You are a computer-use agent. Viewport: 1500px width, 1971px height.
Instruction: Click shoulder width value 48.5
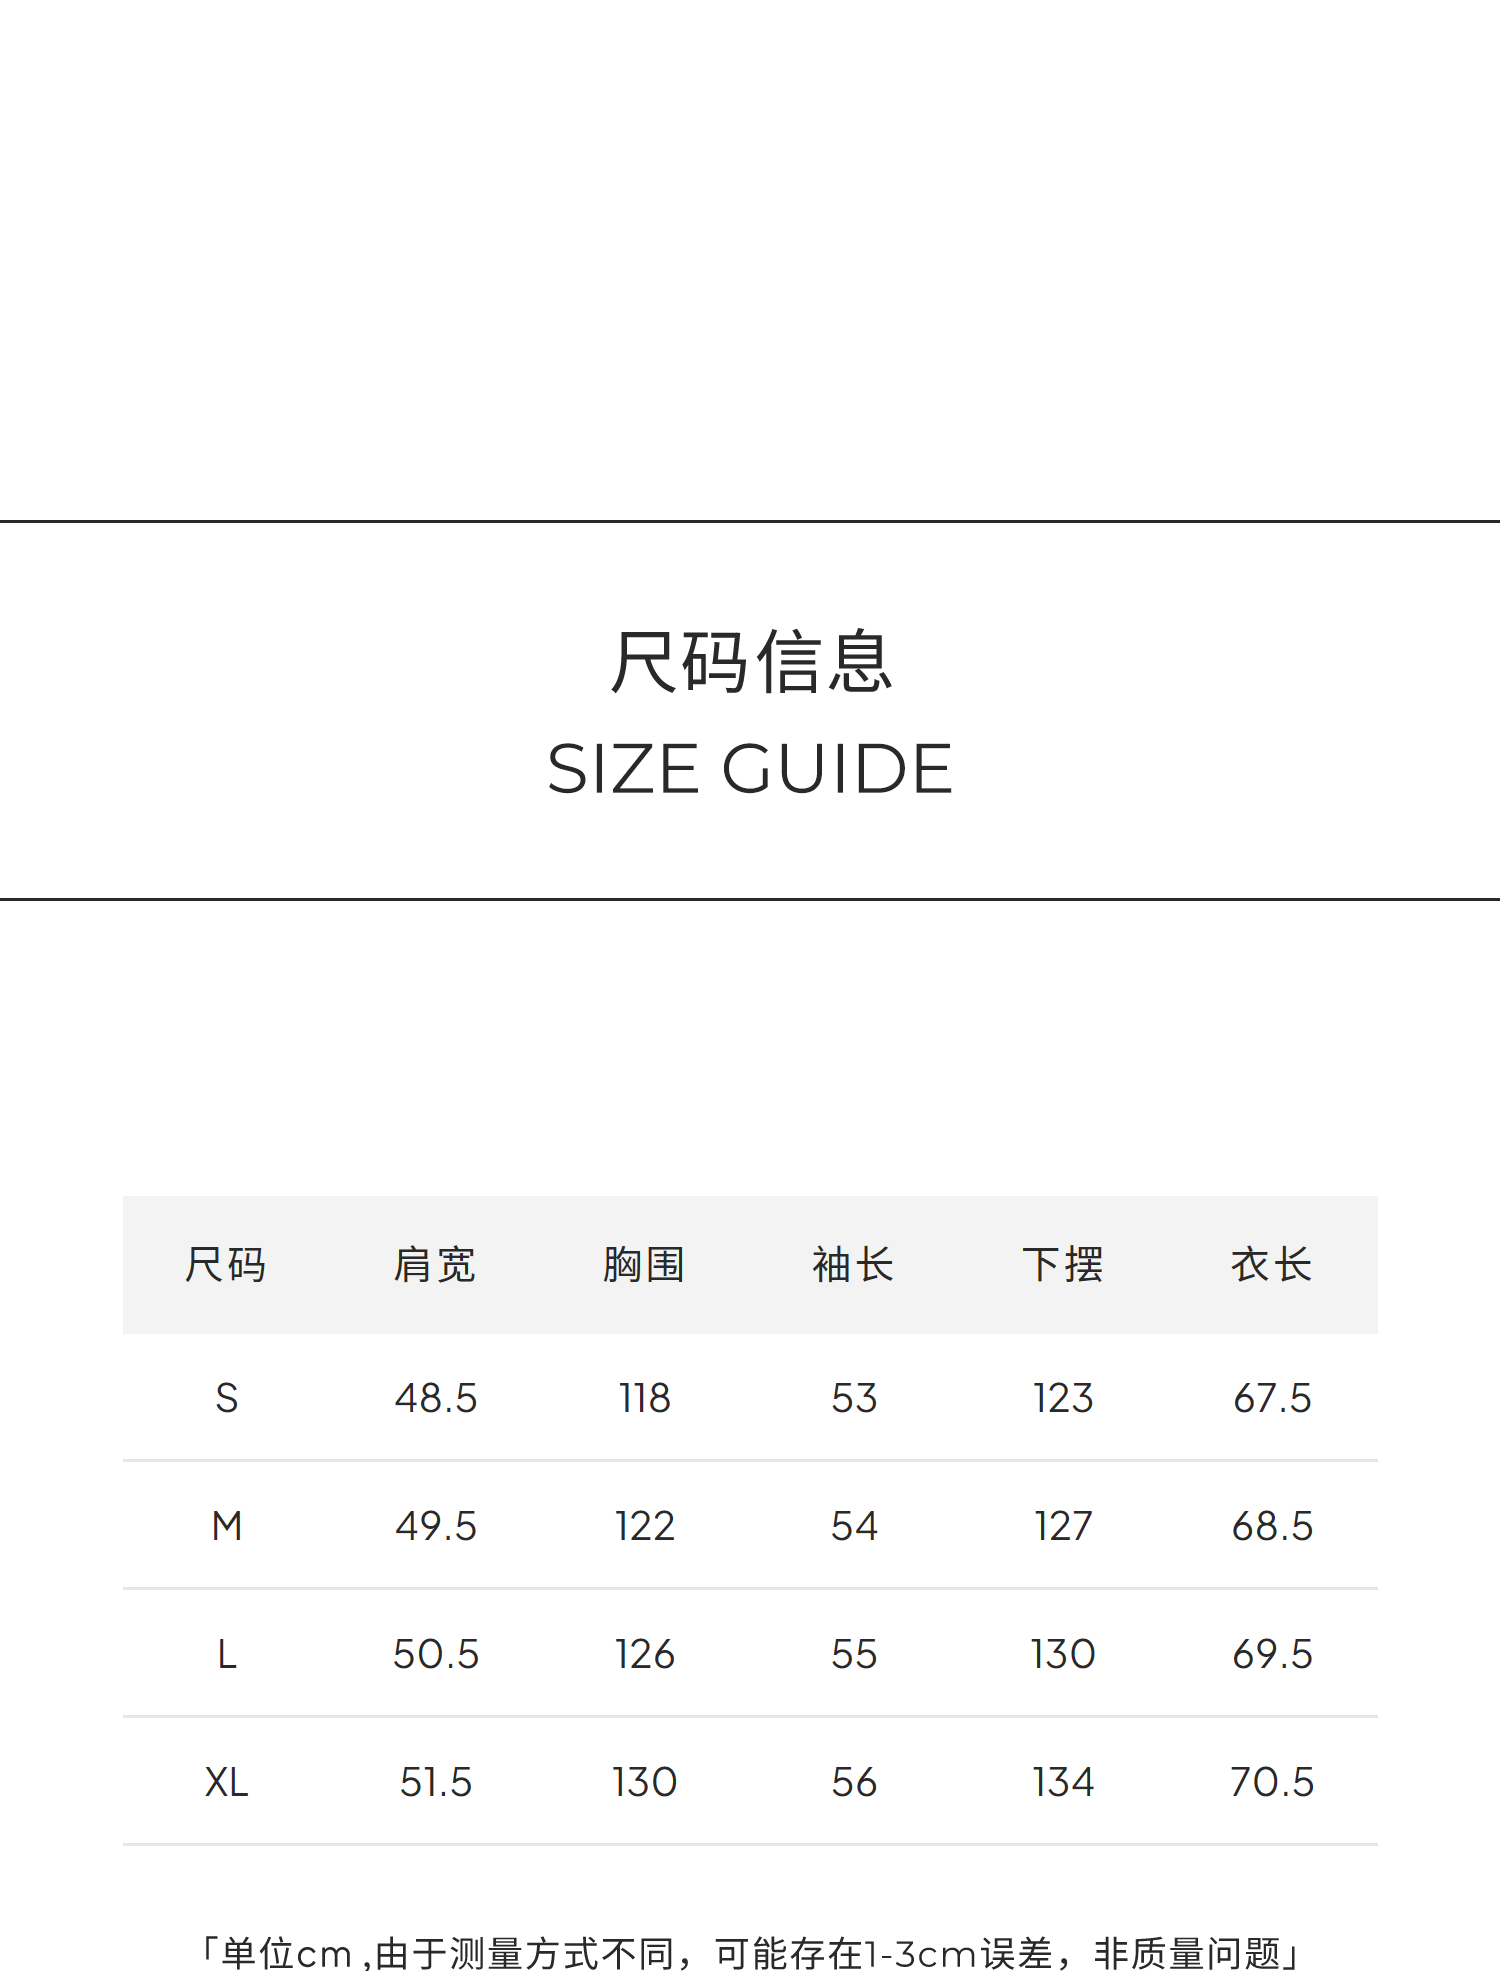[x=436, y=1398]
